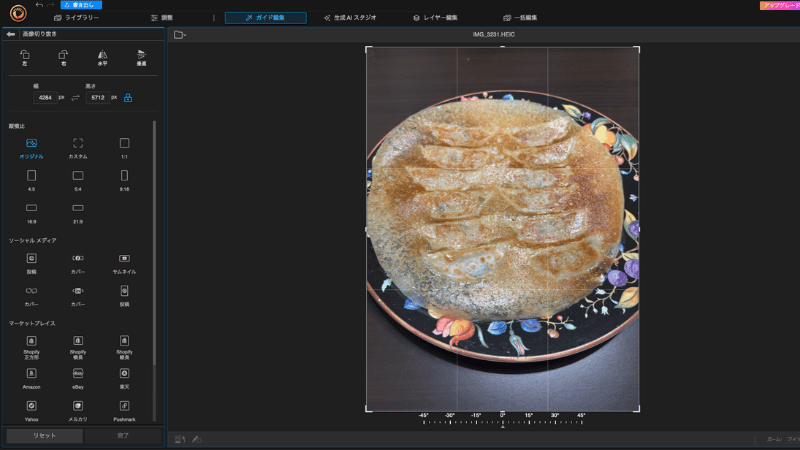Viewport: 800px width, 450px height.
Task: Switch to the 生成AIスタジオ tab
Action: 350,18
